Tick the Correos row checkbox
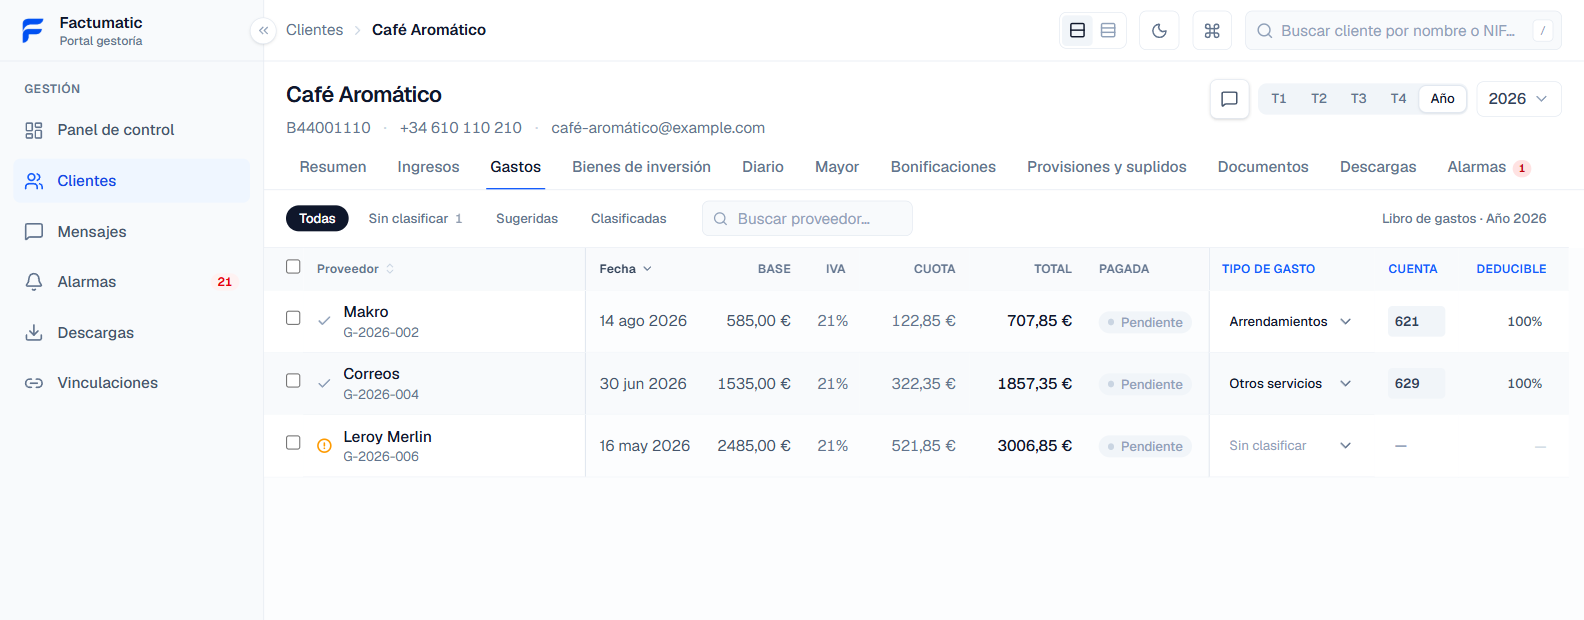Image resolution: width=1584 pixels, height=620 pixels. tap(293, 381)
